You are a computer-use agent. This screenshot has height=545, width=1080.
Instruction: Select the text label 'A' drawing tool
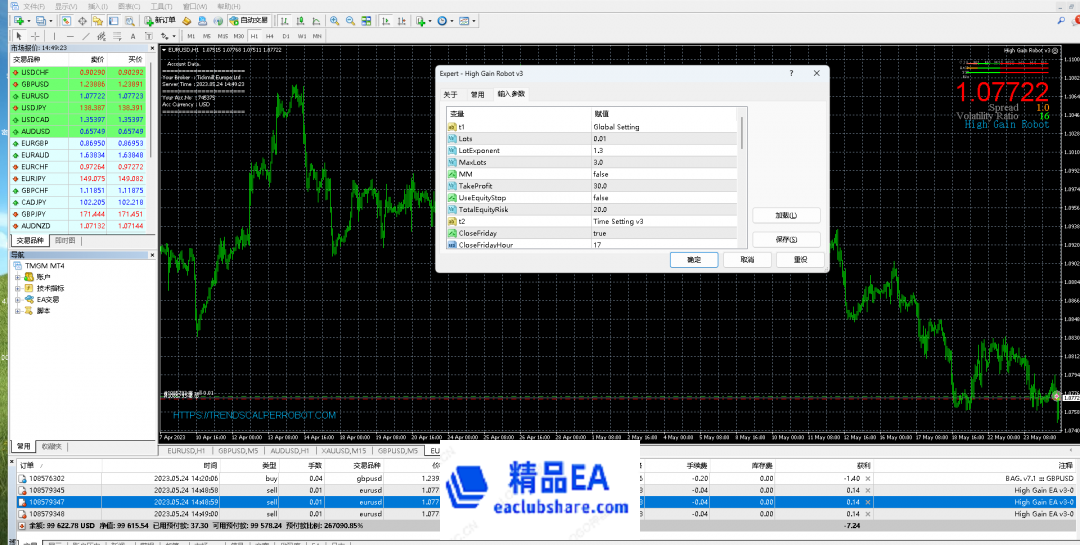133,36
